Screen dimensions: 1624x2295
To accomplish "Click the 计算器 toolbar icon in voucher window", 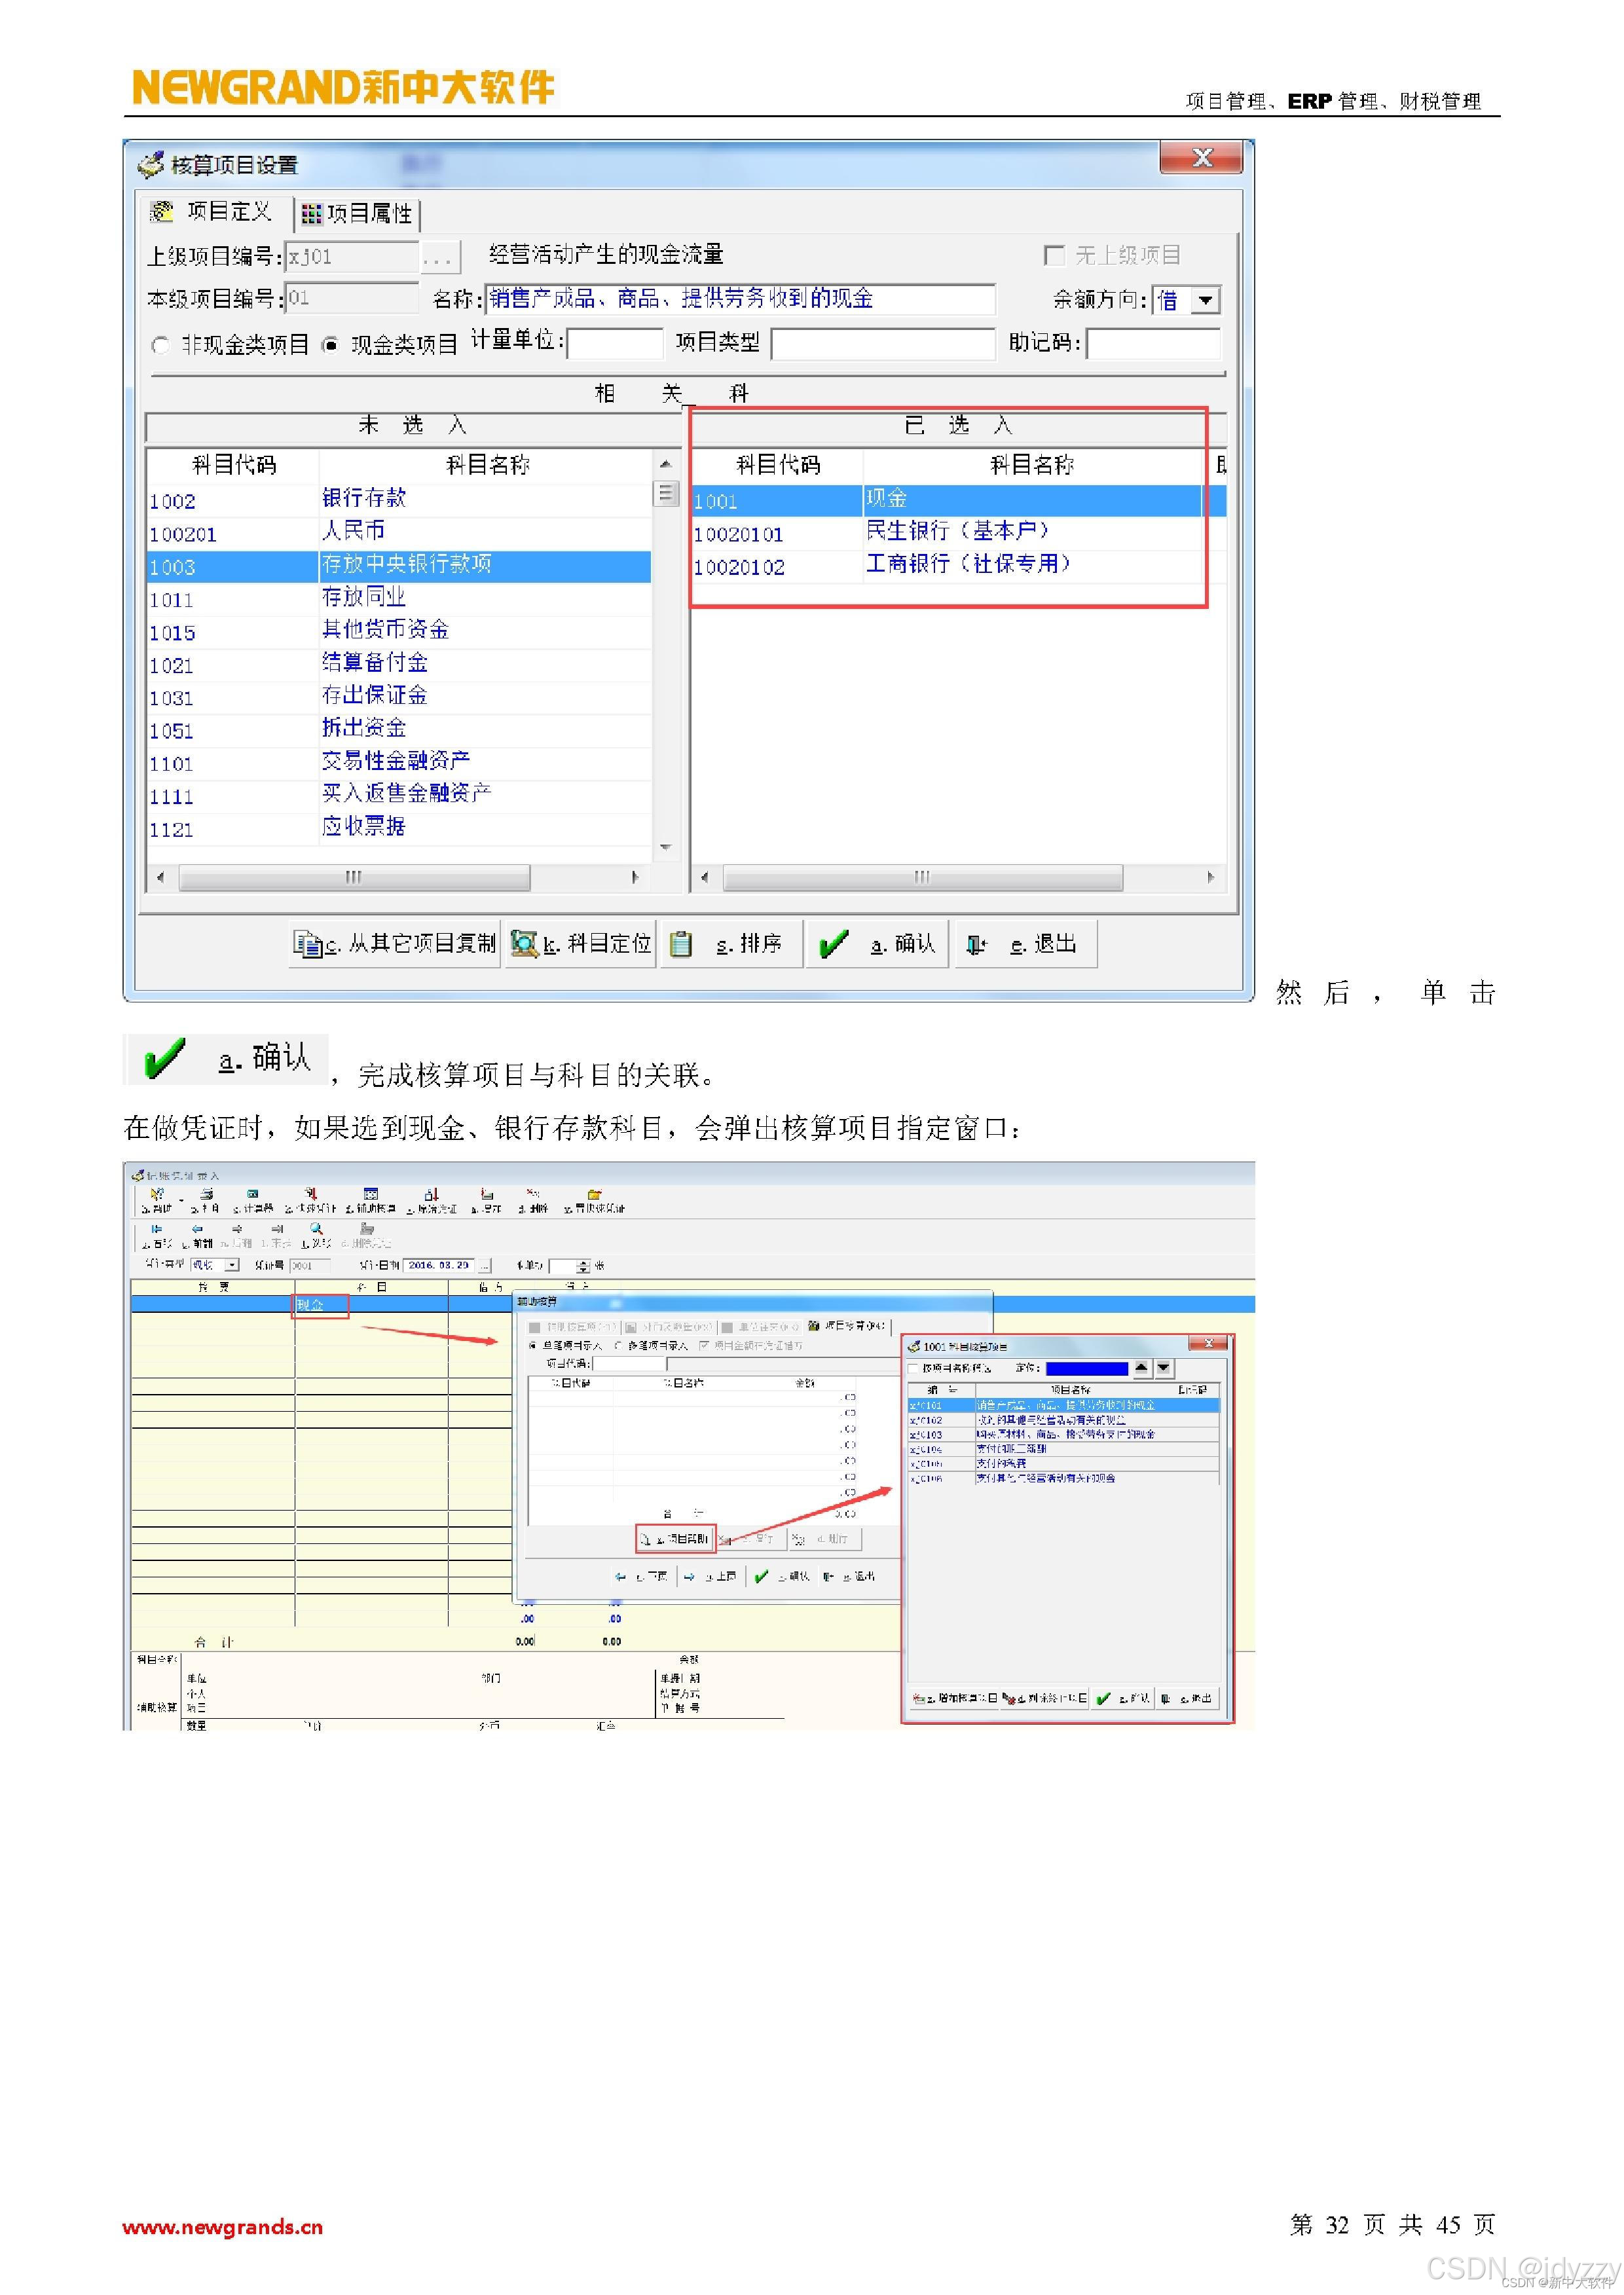I will point(252,1193).
